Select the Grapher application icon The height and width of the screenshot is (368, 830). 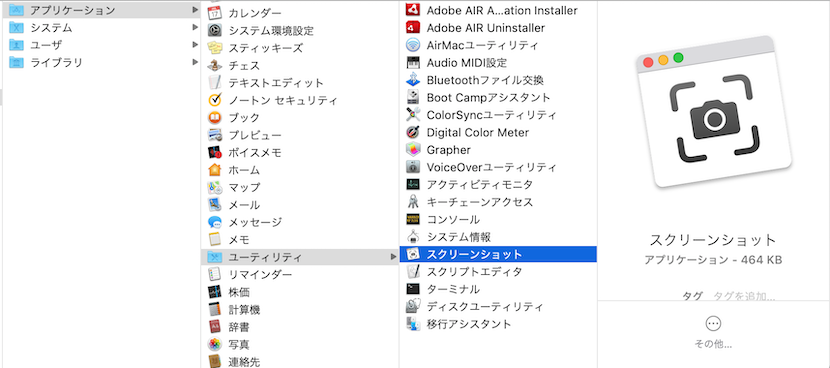coord(413,150)
